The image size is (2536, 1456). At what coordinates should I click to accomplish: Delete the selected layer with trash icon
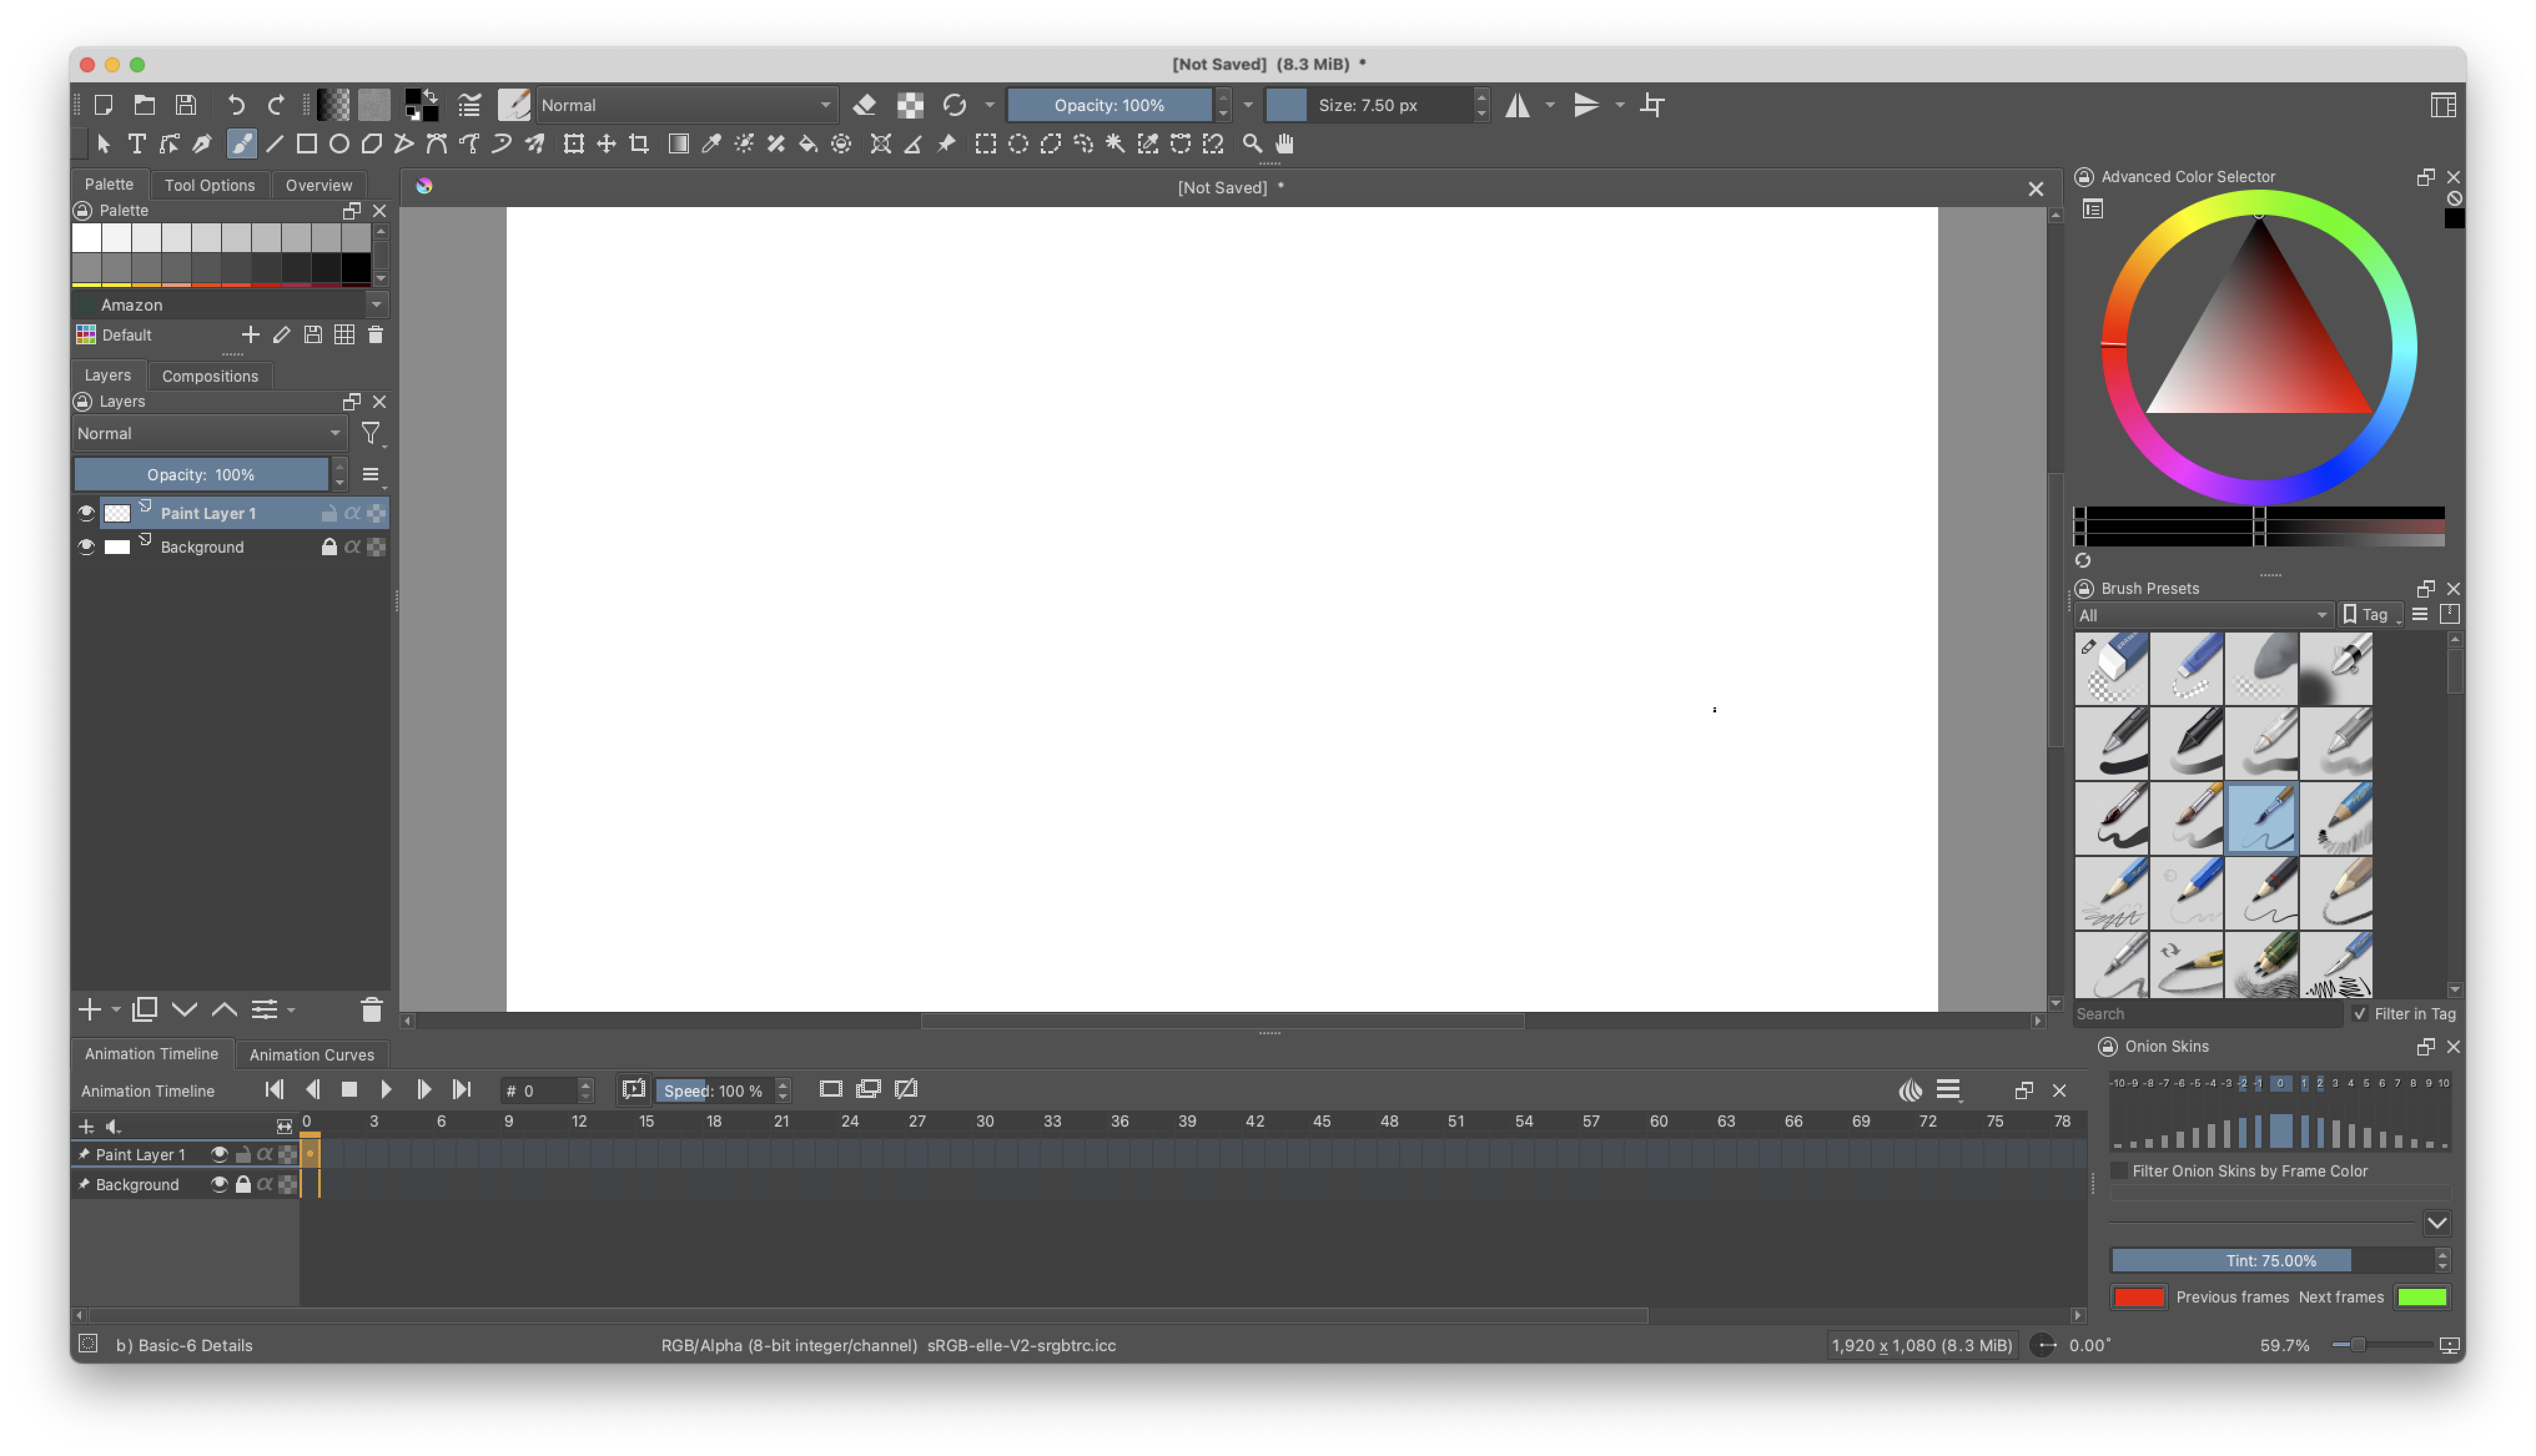[371, 1010]
